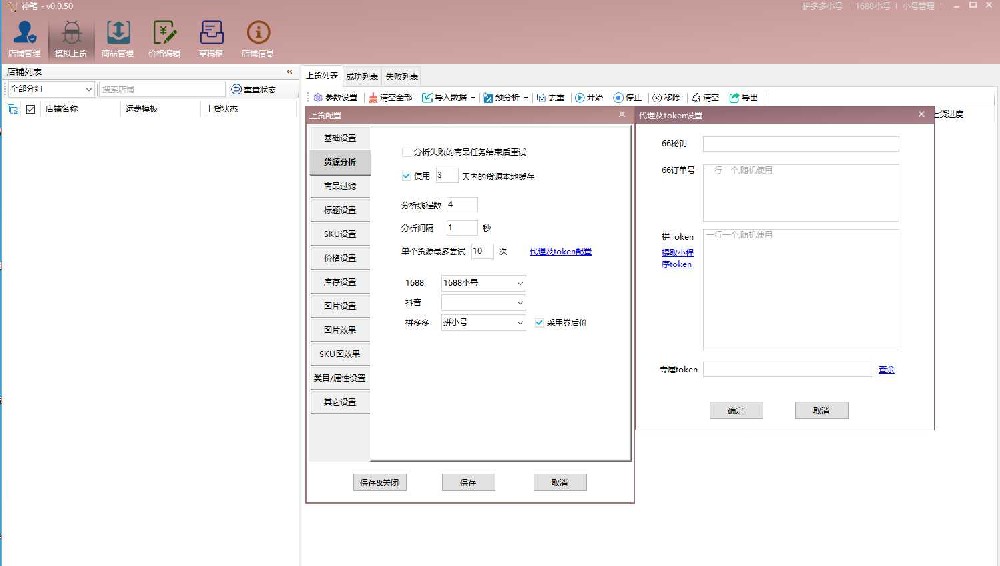Open the store info circled-i icon
Screen dimensions: 1000x566
[258, 32]
